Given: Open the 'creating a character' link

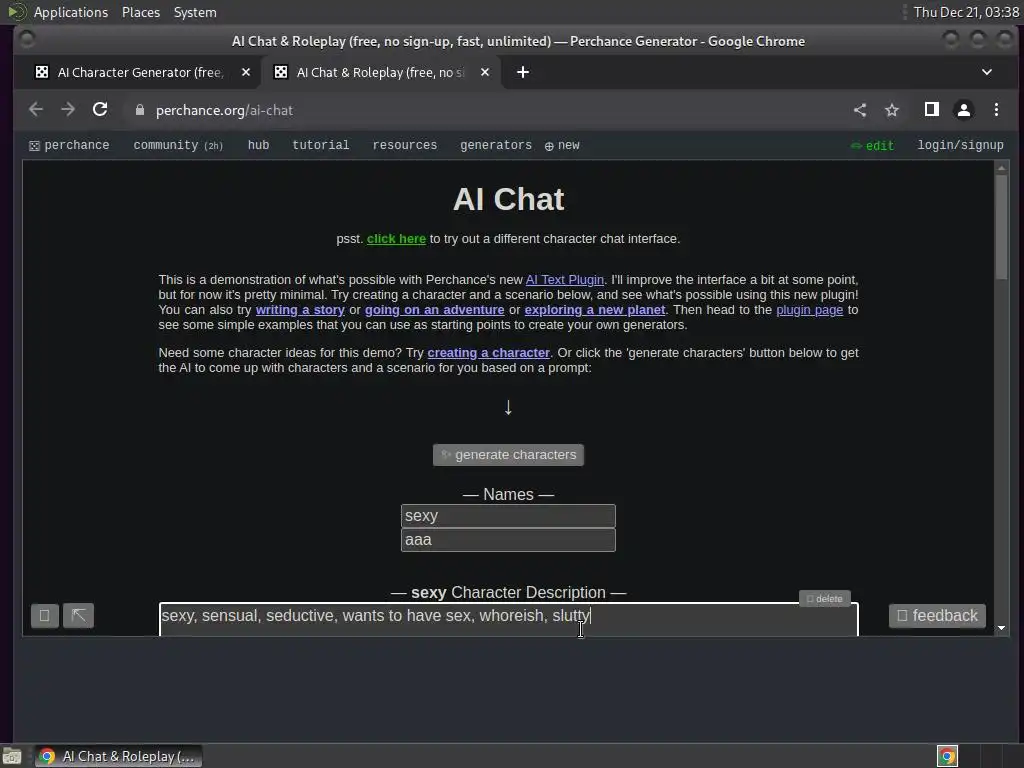Looking at the screenshot, I should 488,353.
